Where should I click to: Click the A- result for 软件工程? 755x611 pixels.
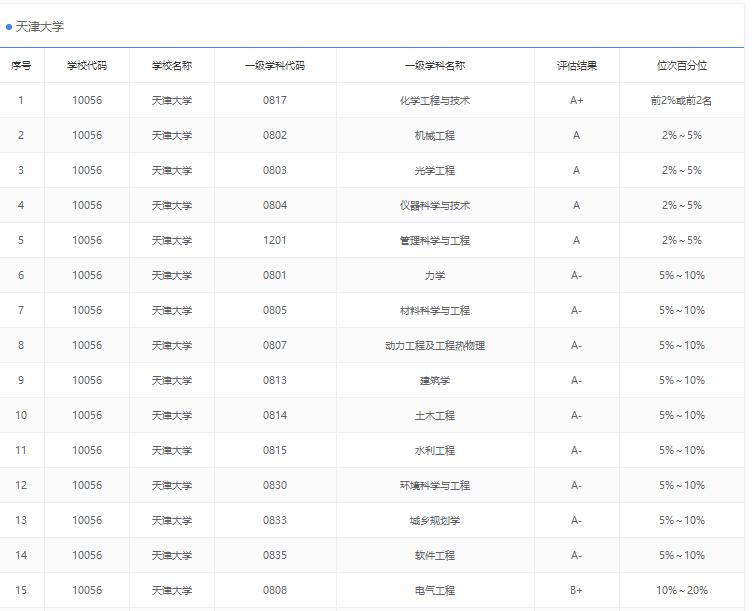(x=576, y=555)
